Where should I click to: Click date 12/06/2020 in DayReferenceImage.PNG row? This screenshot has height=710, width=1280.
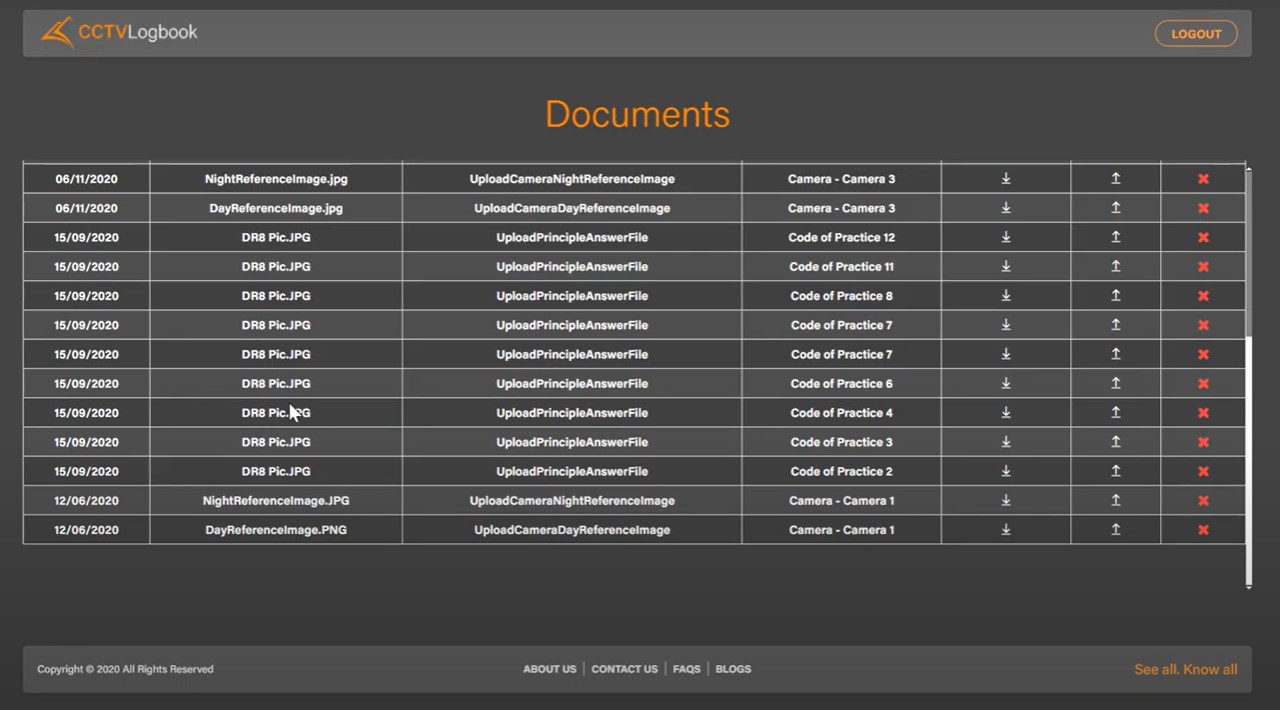[87, 530]
